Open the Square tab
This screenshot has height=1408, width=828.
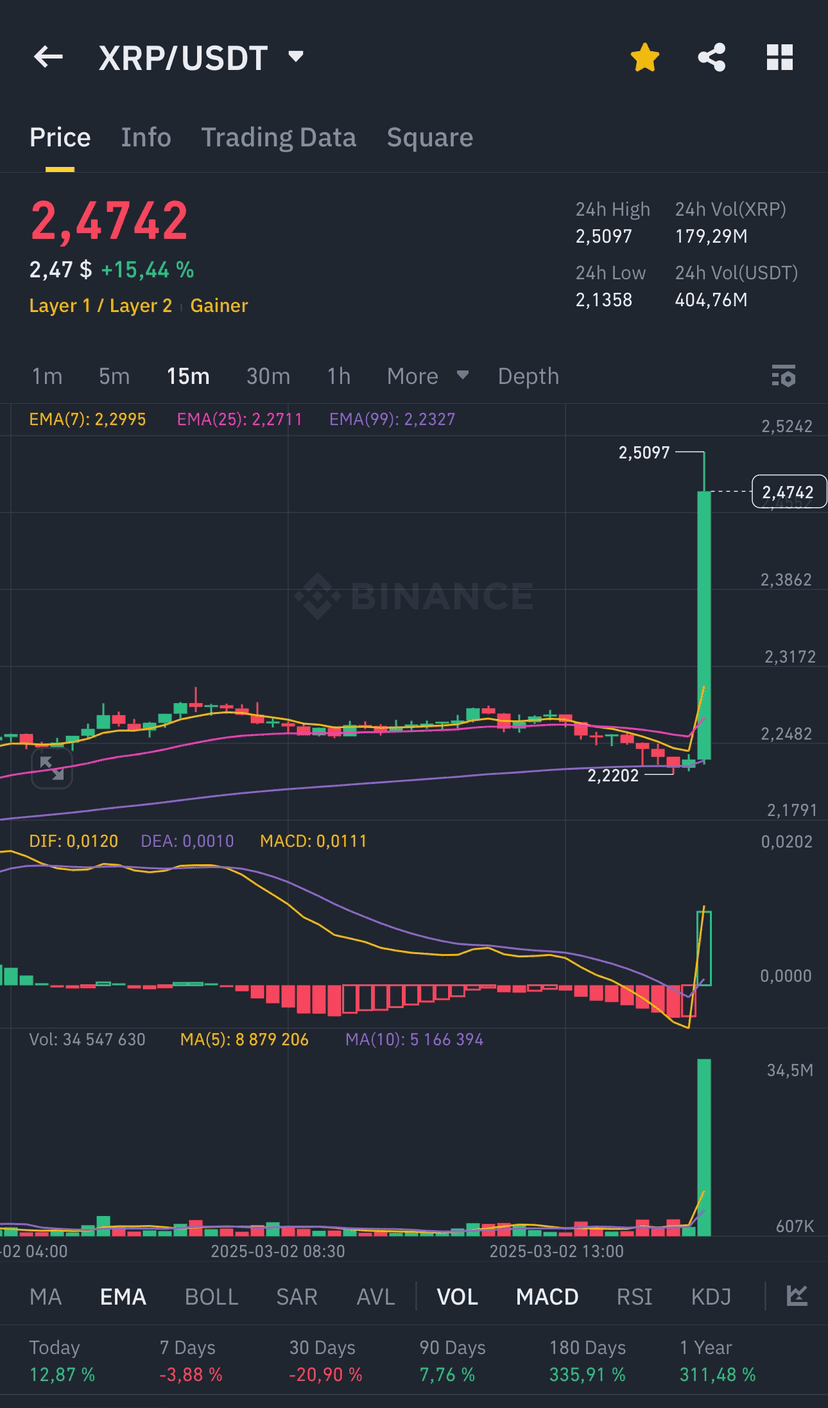point(430,137)
